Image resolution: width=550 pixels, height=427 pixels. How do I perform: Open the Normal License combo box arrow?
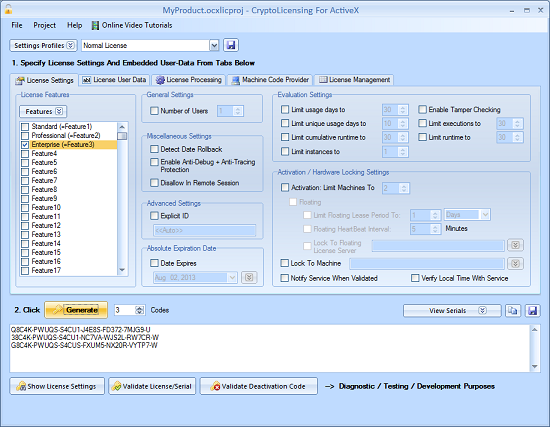214,45
